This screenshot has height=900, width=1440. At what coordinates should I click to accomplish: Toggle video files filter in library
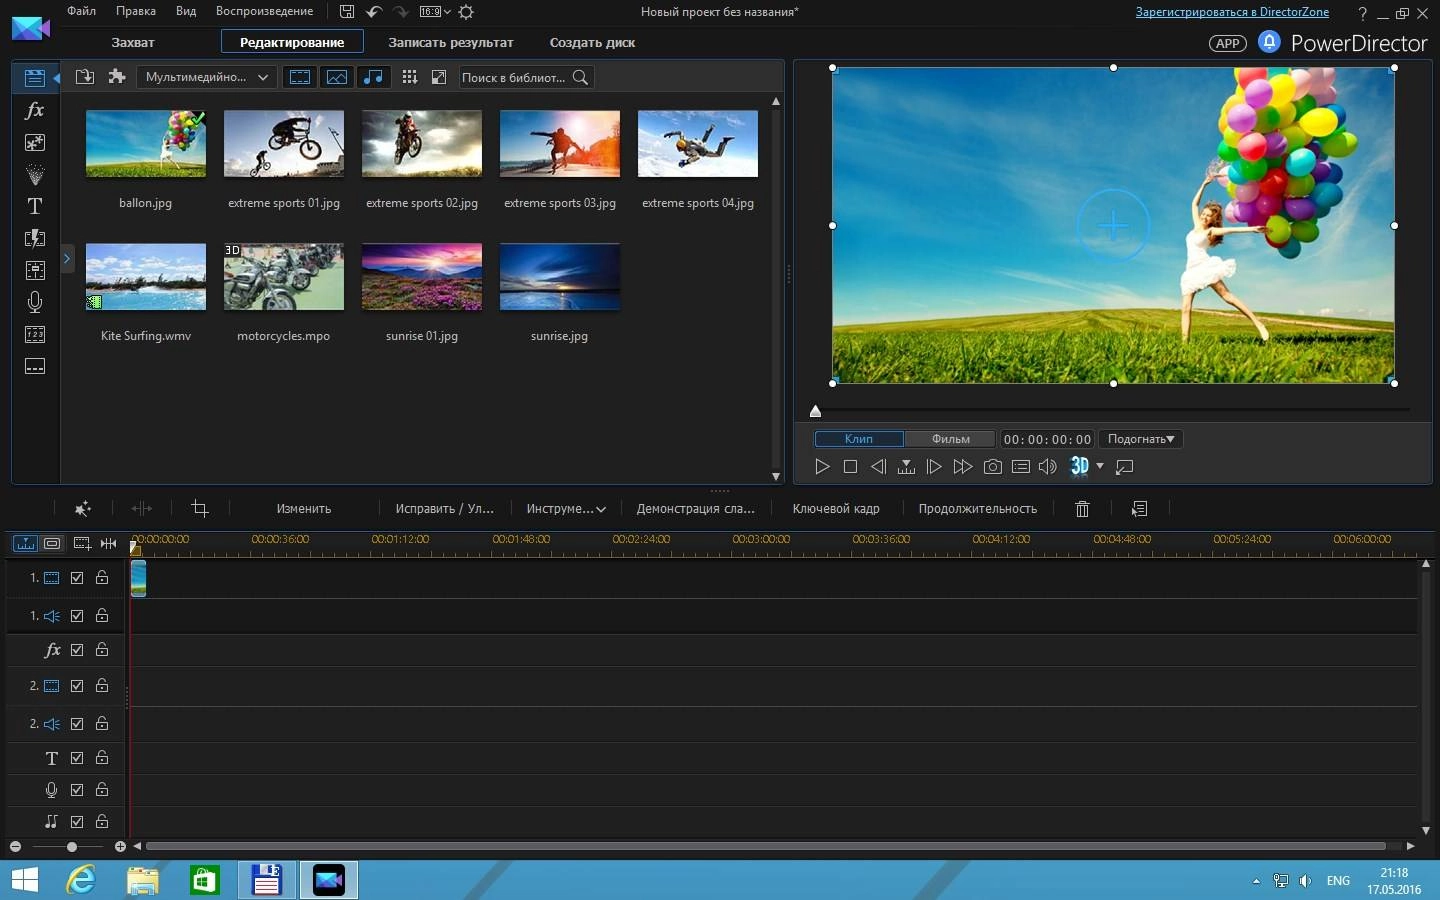(x=300, y=77)
